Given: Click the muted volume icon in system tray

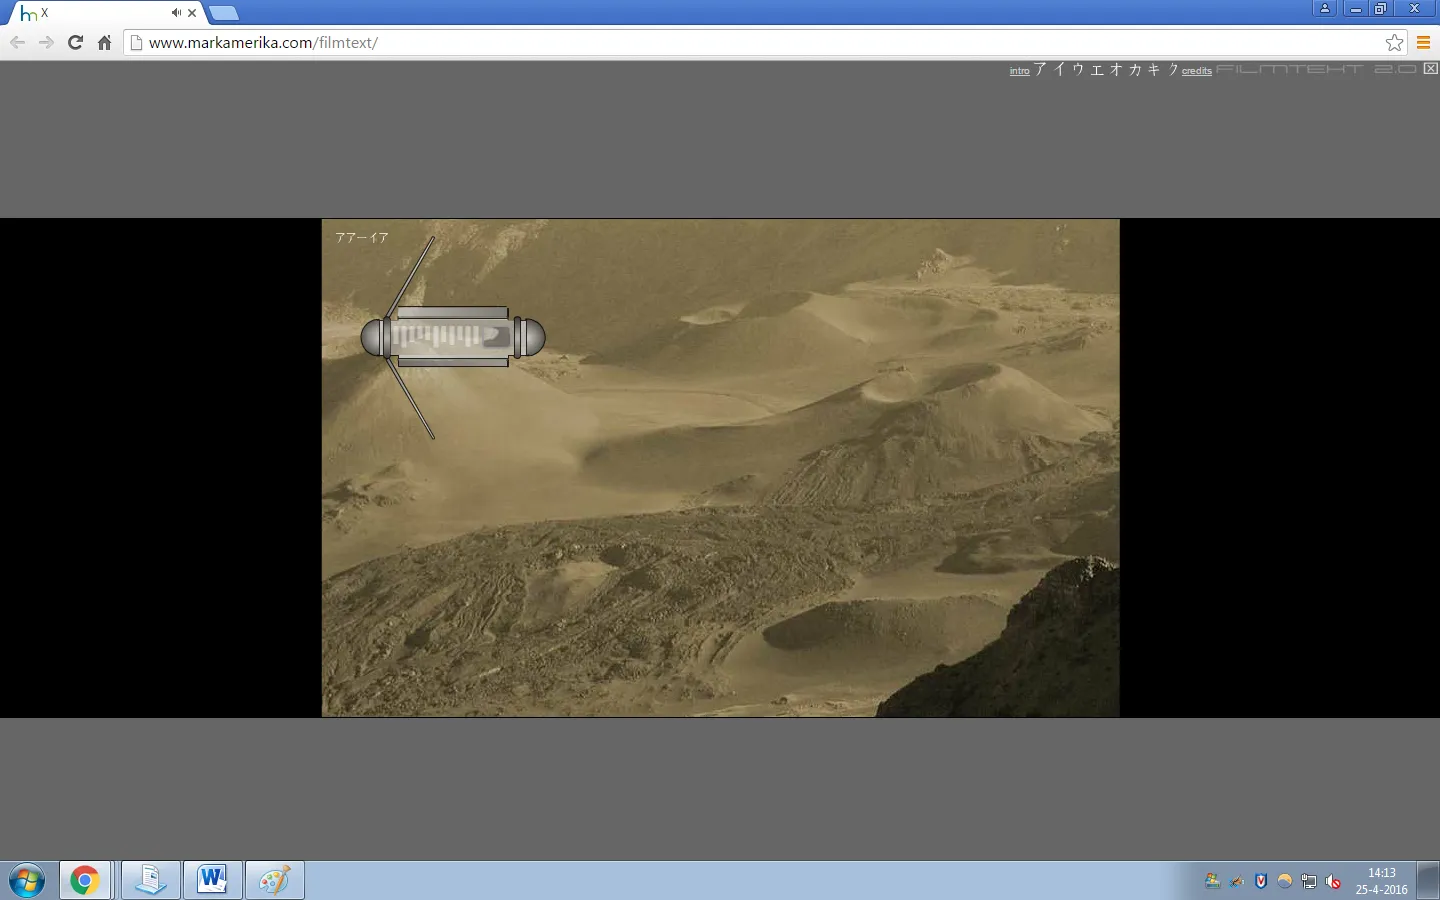Looking at the screenshot, I should click(x=1333, y=881).
